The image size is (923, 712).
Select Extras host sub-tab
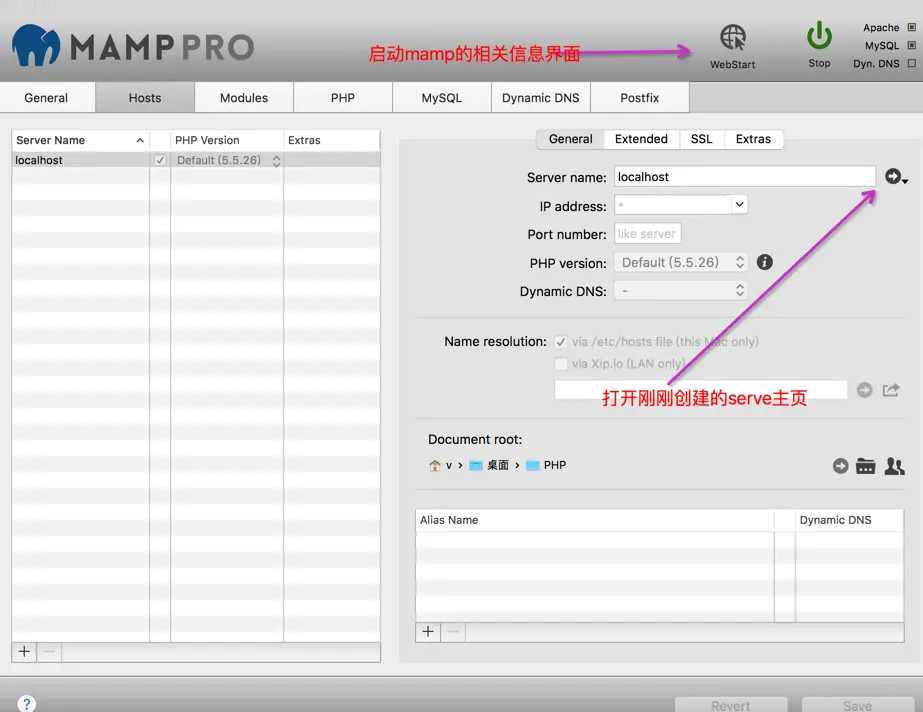click(753, 139)
